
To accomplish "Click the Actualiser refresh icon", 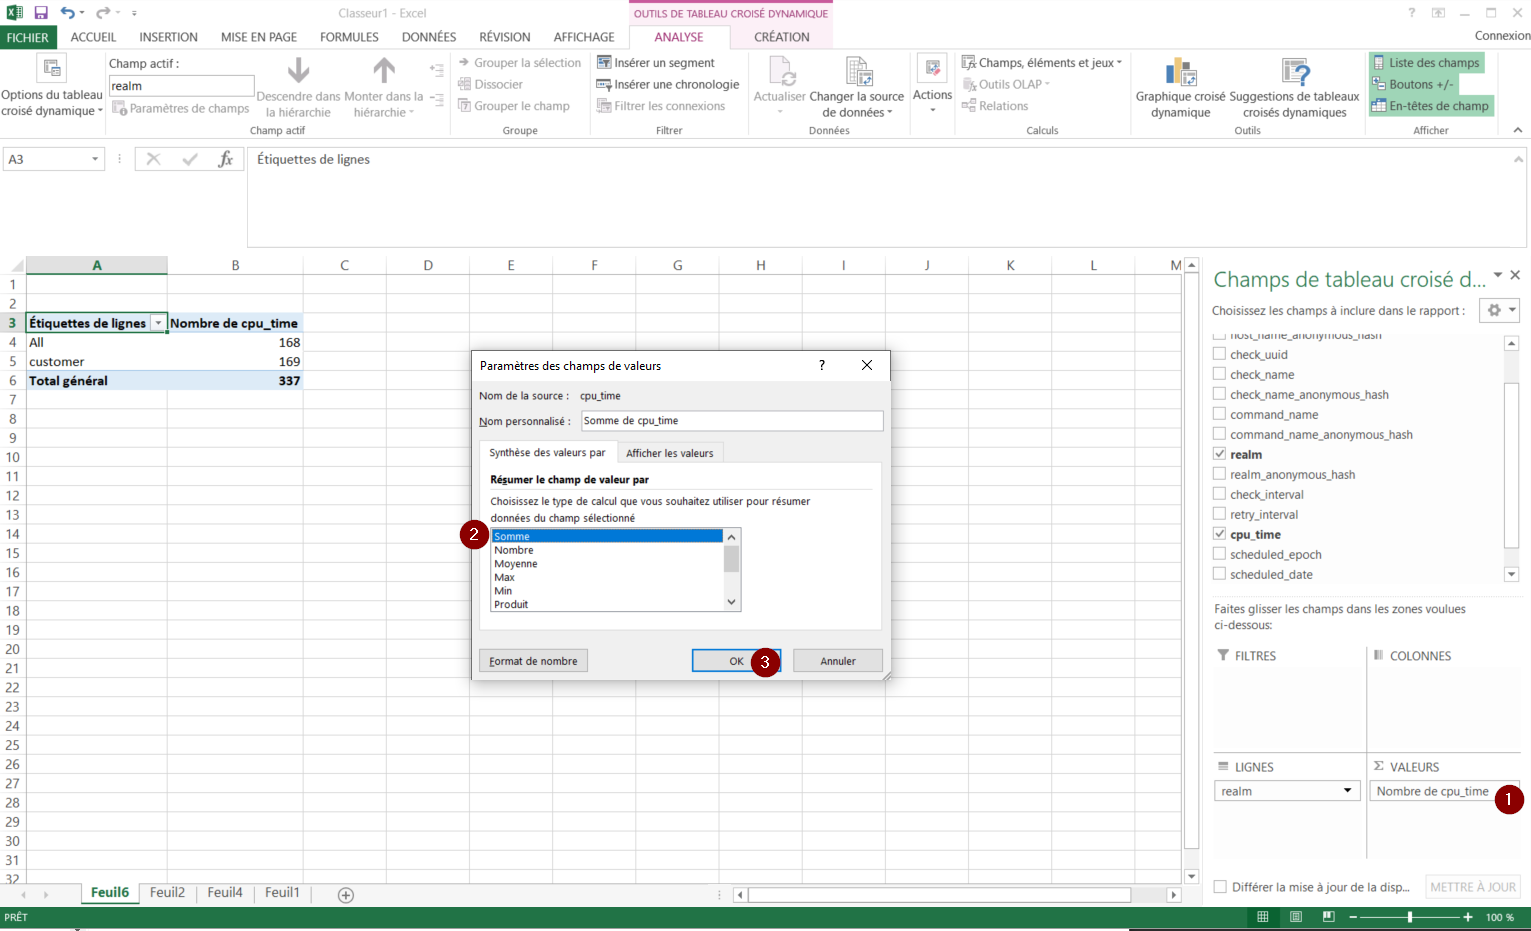I will pyautogui.click(x=780, y=73).
